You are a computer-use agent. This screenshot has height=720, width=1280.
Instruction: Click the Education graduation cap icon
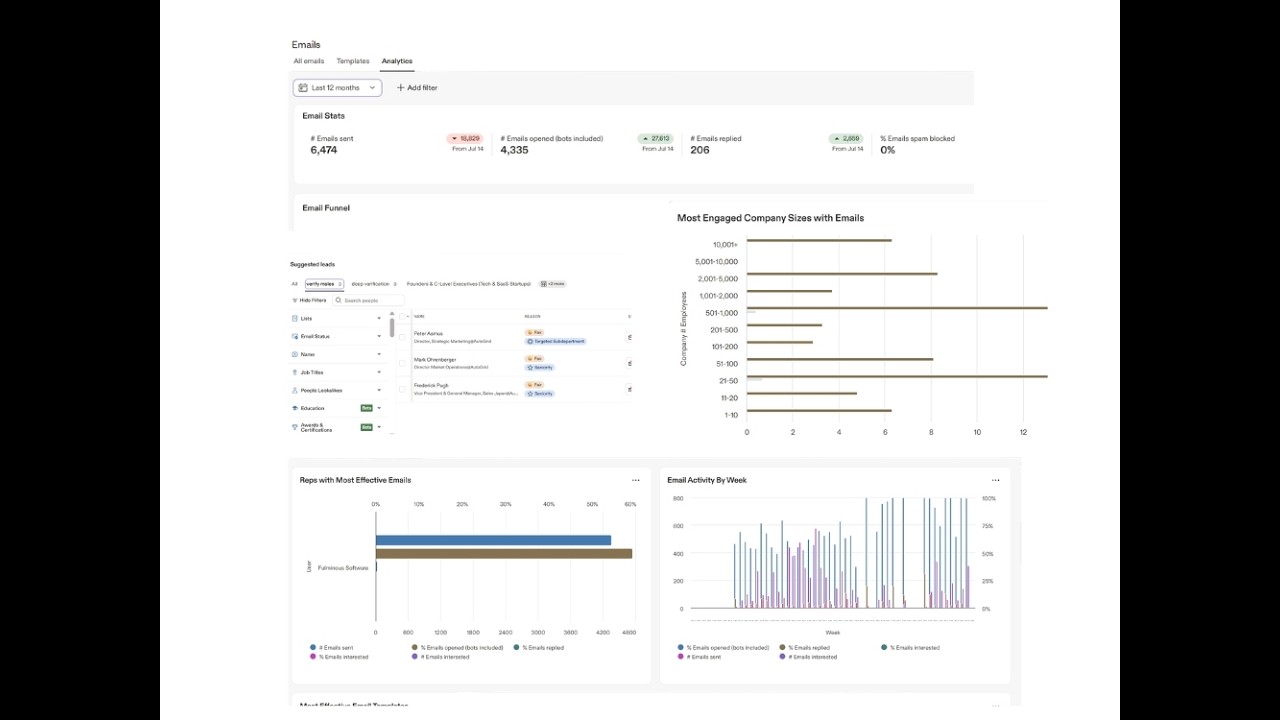coord(295,408)
